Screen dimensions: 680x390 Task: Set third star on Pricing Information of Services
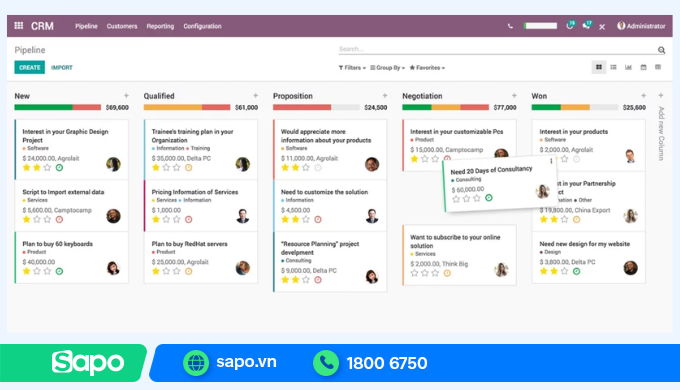click(x=177, y=220)
